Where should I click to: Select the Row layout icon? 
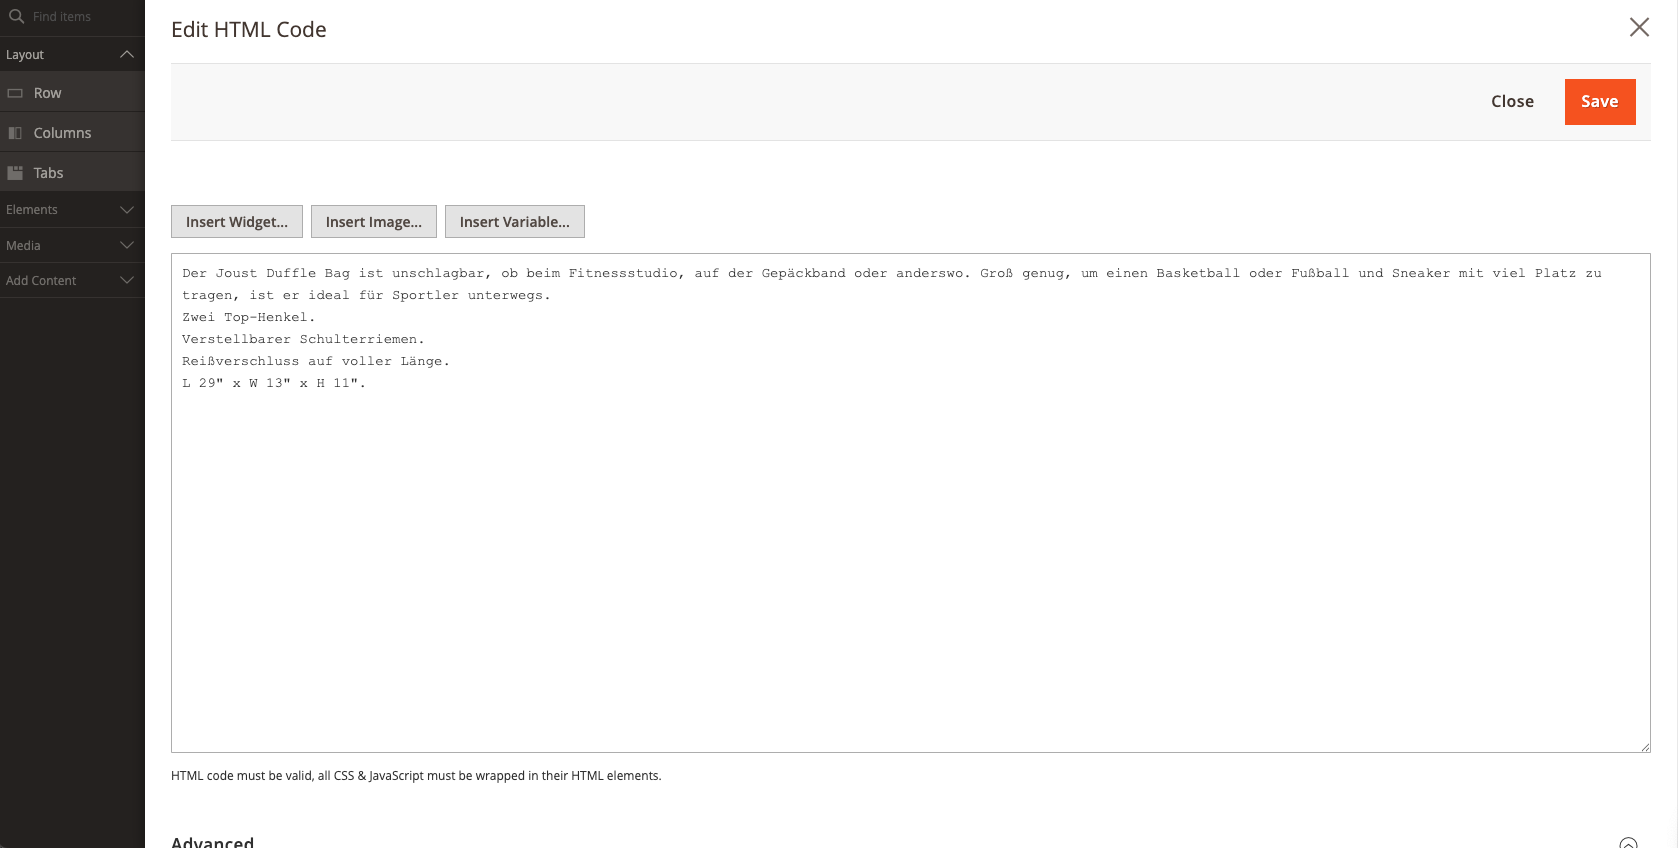tap(15, 93)
